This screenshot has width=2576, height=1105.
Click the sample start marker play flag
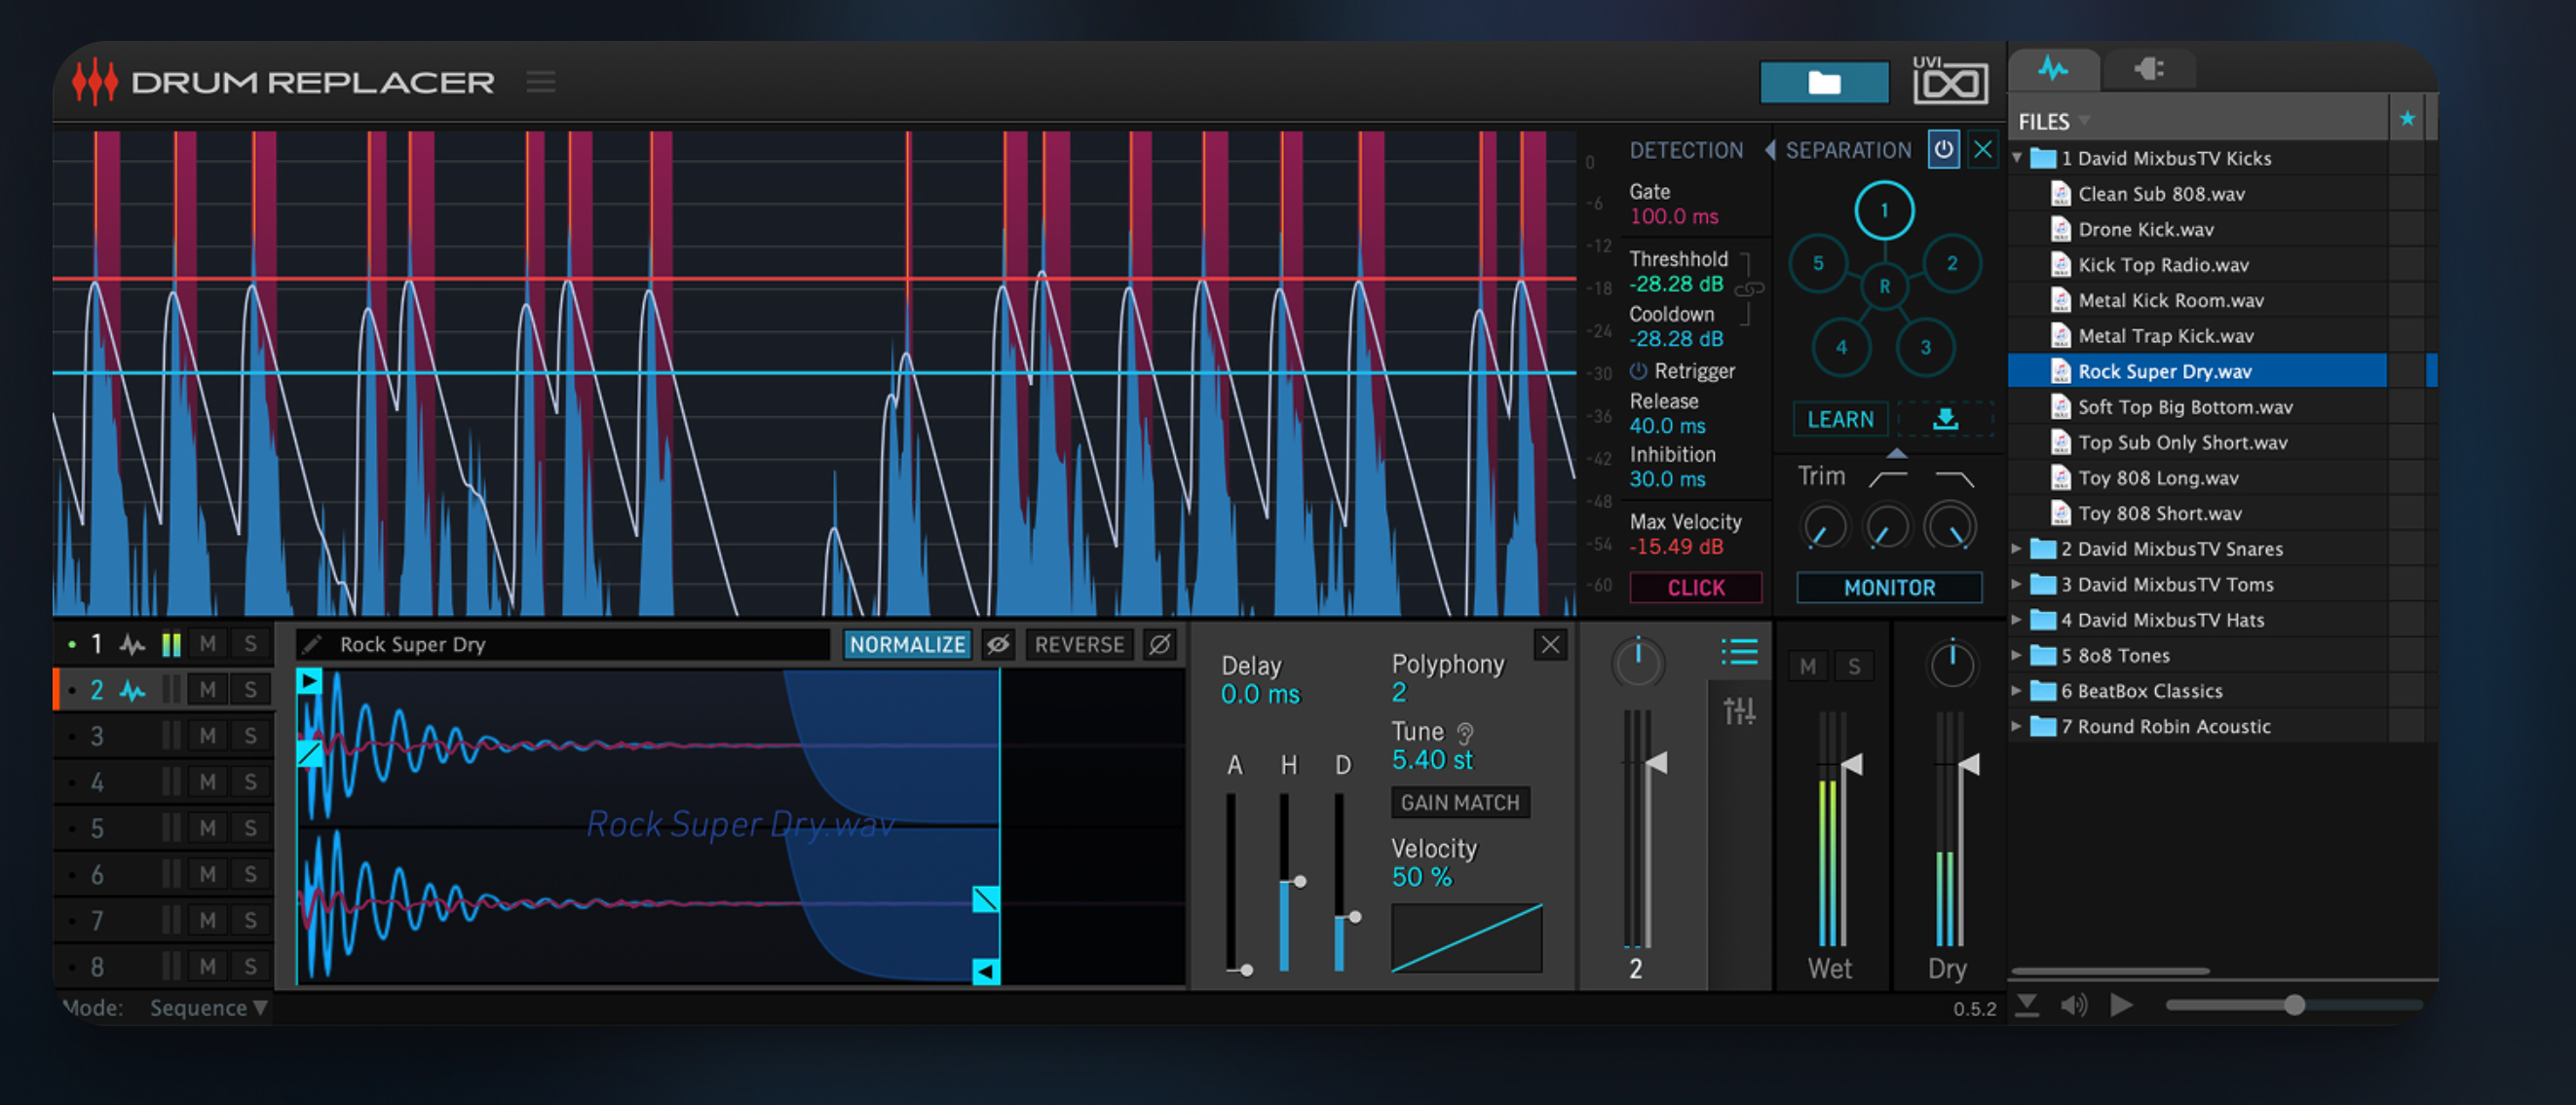[x=309, y=681]
